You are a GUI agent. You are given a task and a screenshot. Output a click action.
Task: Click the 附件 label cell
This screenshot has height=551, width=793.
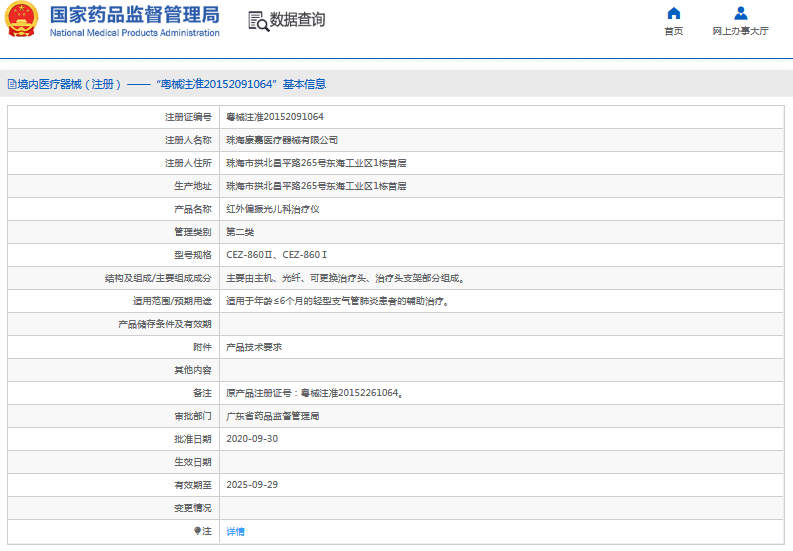click(x=114, y=347)
